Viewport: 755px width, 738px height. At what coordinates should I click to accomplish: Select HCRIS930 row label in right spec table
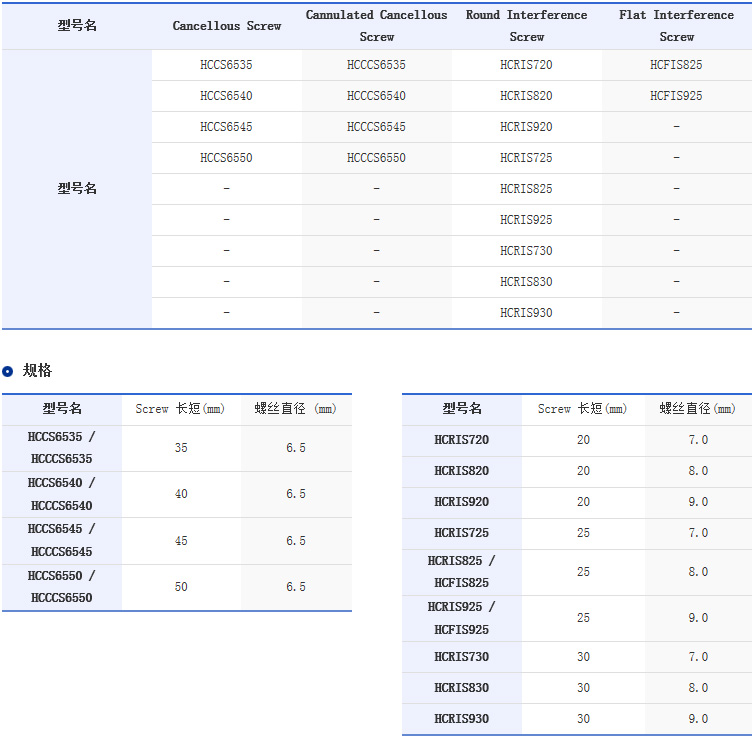461,719
